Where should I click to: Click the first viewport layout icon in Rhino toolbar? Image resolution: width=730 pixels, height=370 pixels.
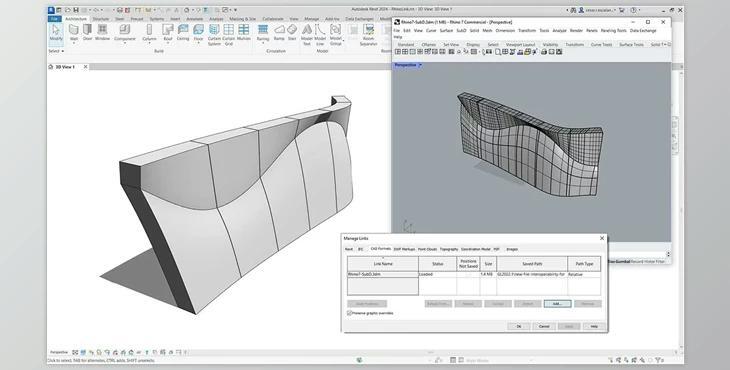point(398,52)
